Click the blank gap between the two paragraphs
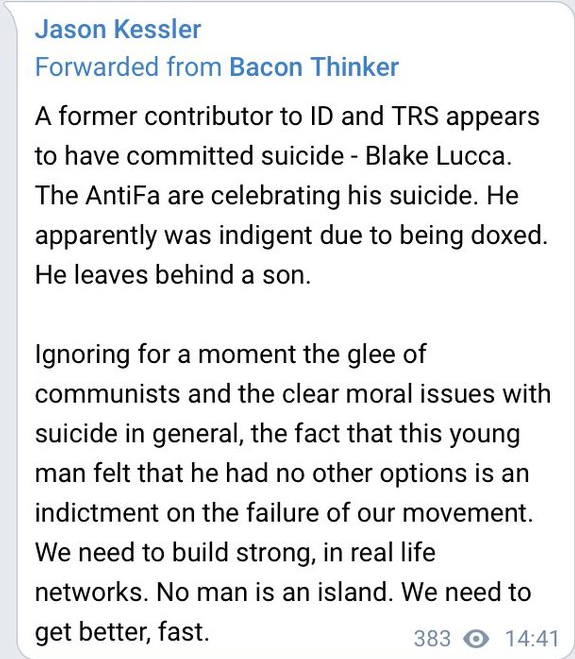This screenshot has height=659, width=575. [287, 314]
